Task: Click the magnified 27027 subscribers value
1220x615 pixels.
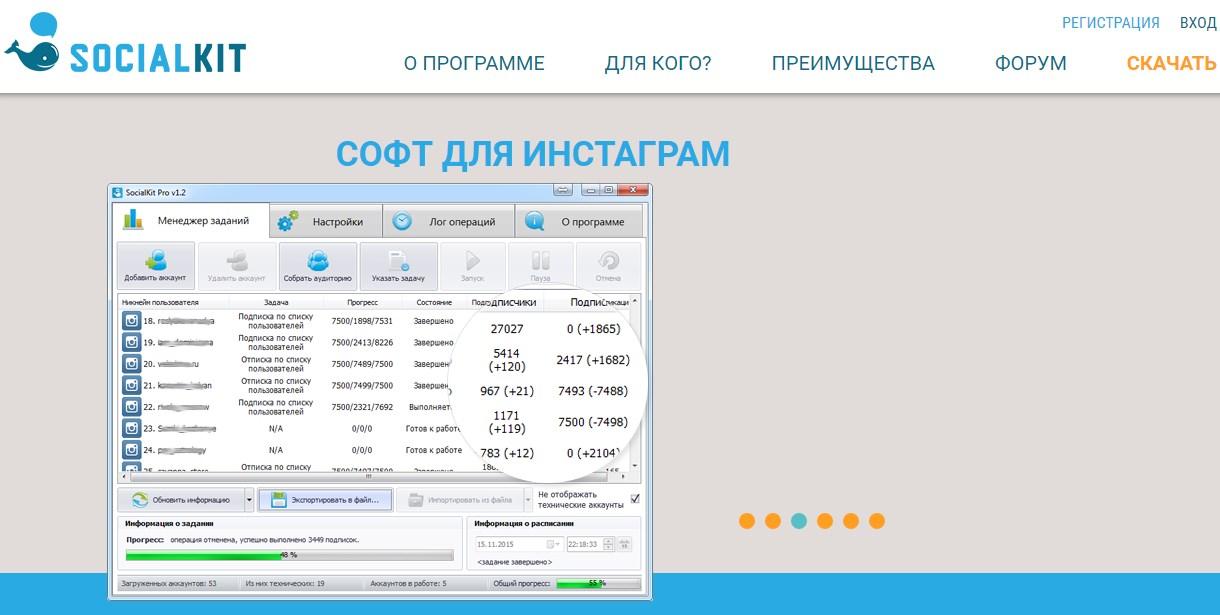Action: tap(507, 329)
